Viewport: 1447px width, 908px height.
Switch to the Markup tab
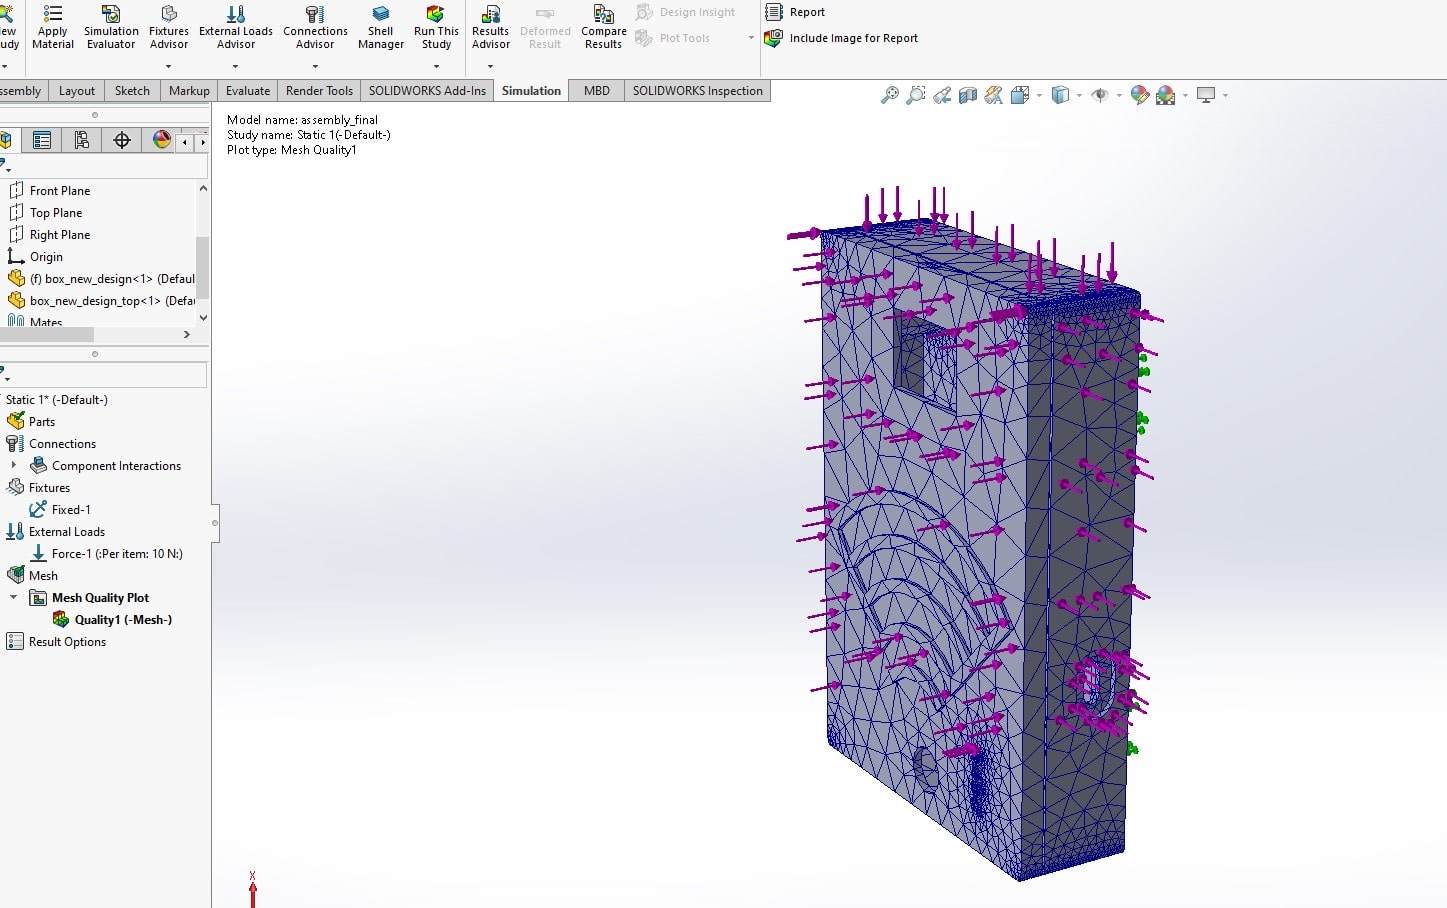[x=189, y=90]
